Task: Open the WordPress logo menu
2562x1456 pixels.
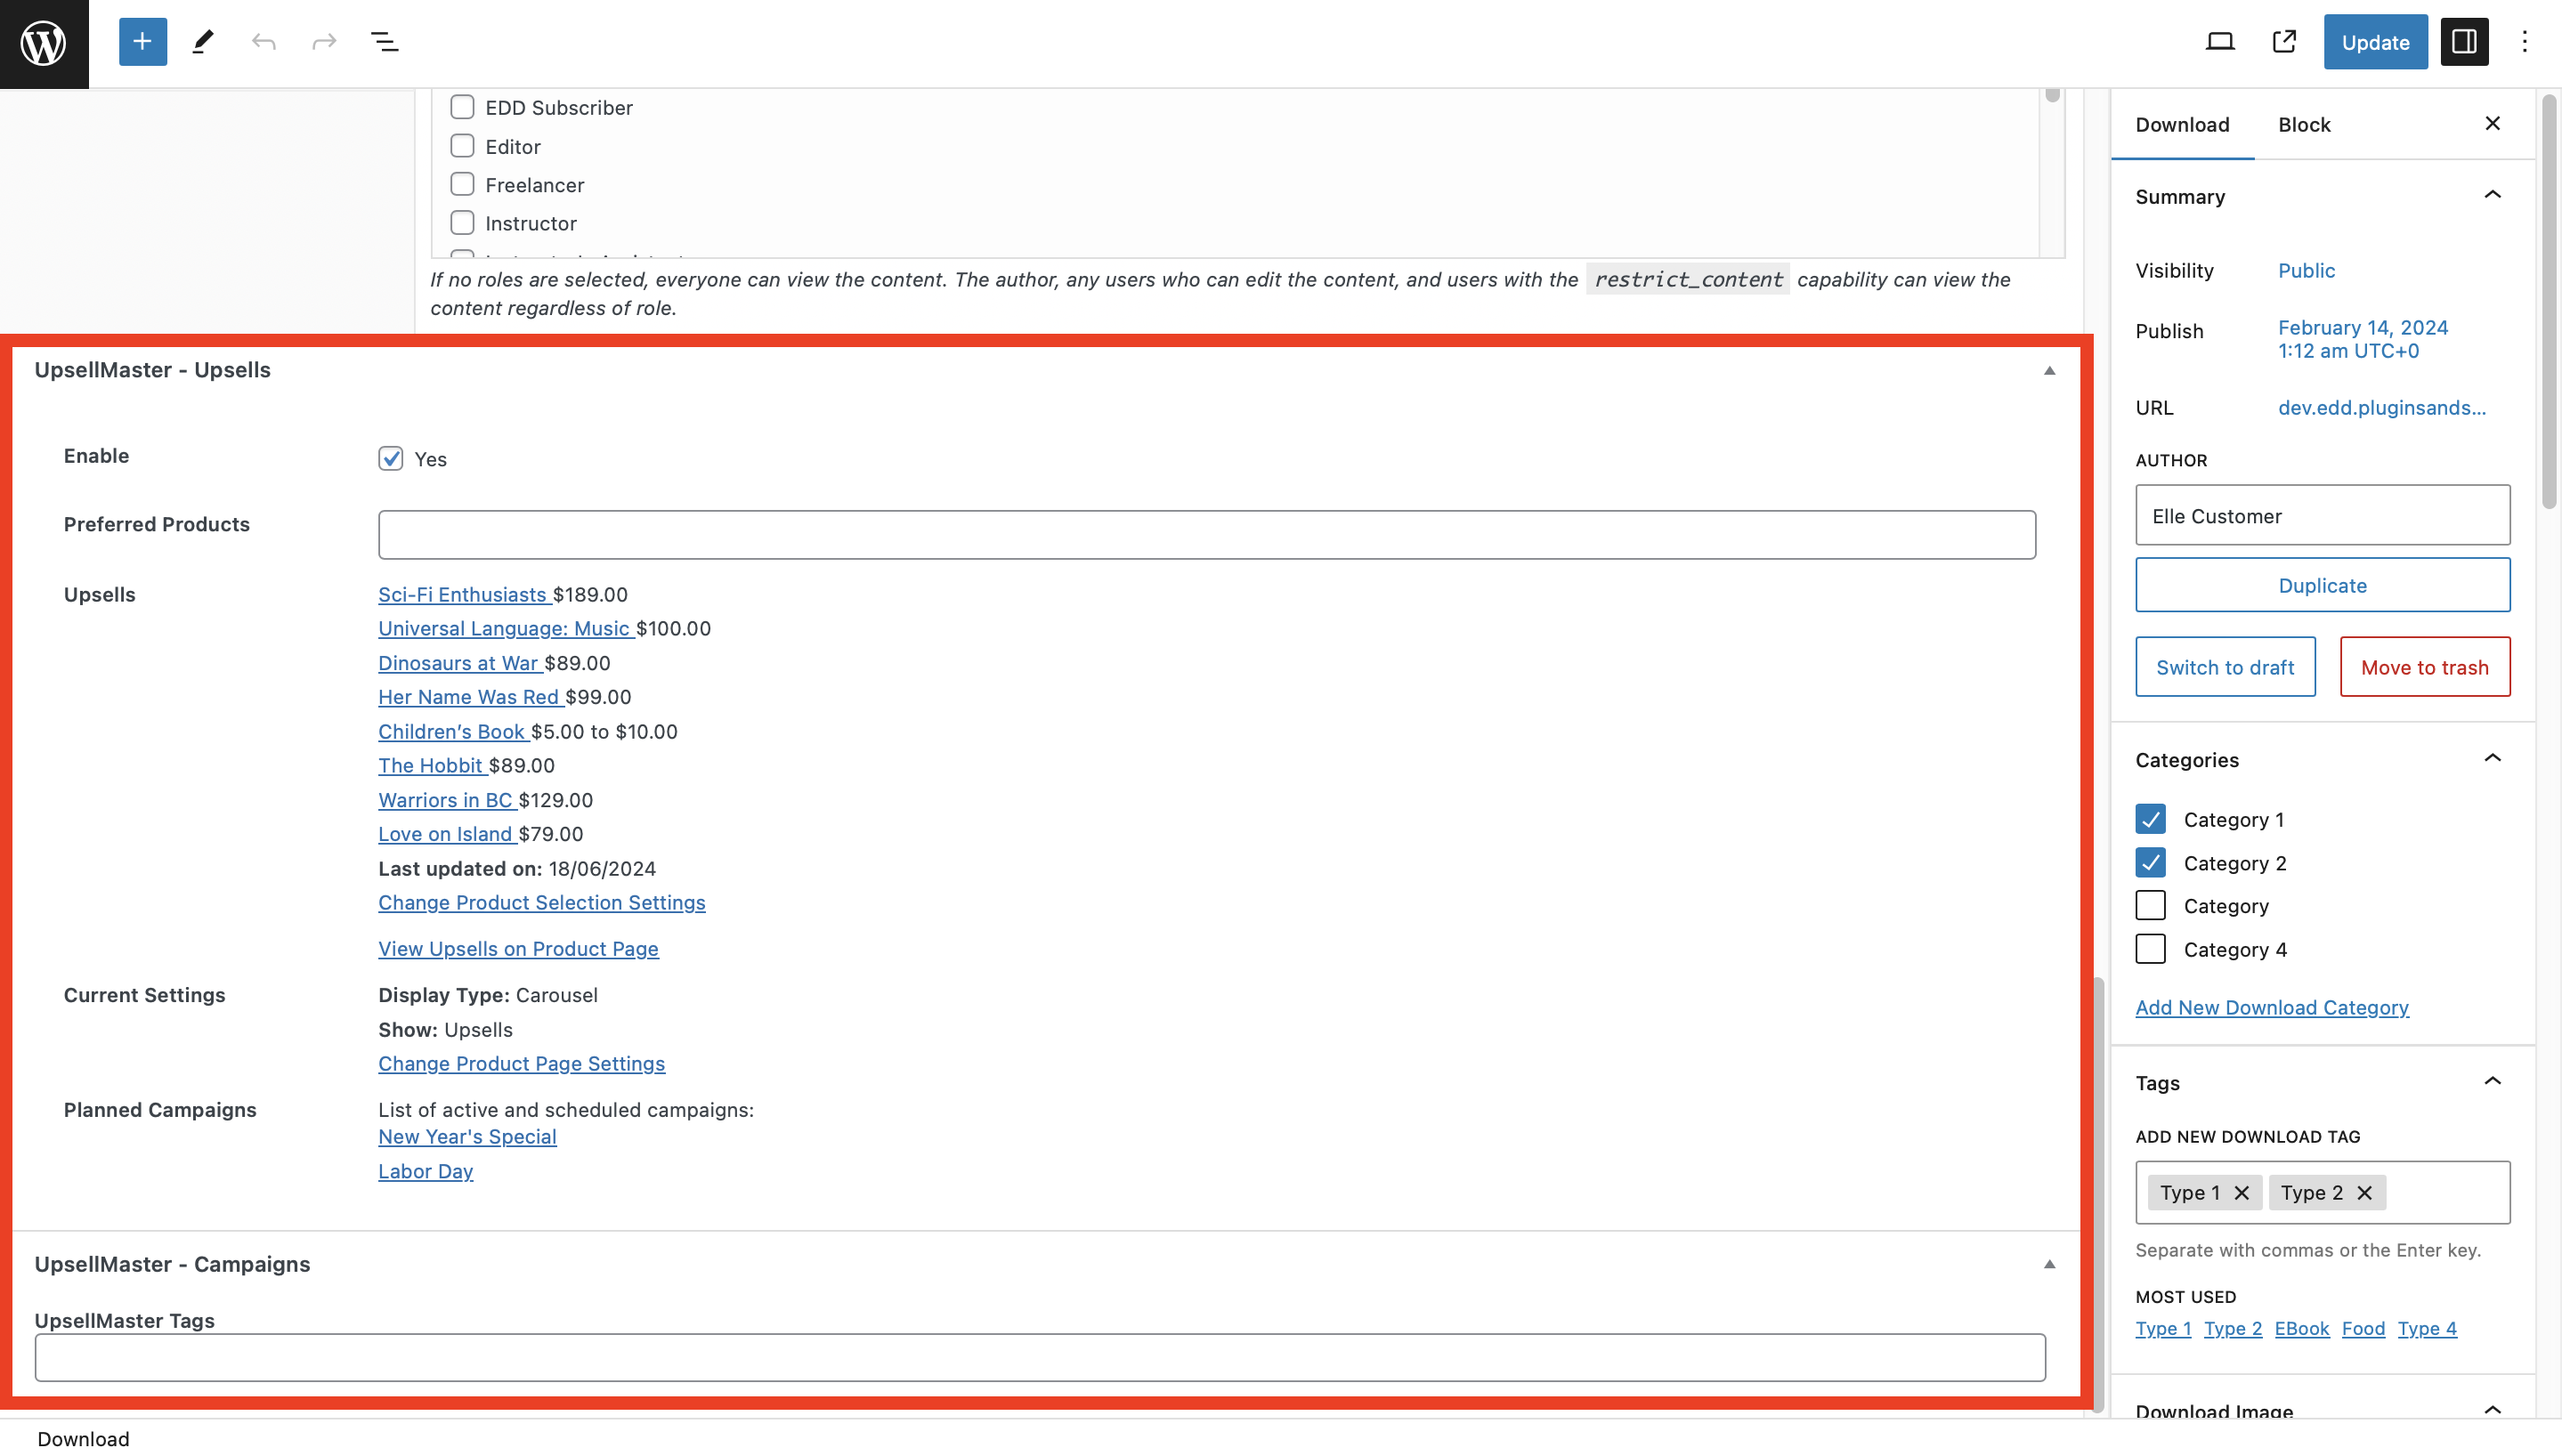Action: (x=44, y=43)
